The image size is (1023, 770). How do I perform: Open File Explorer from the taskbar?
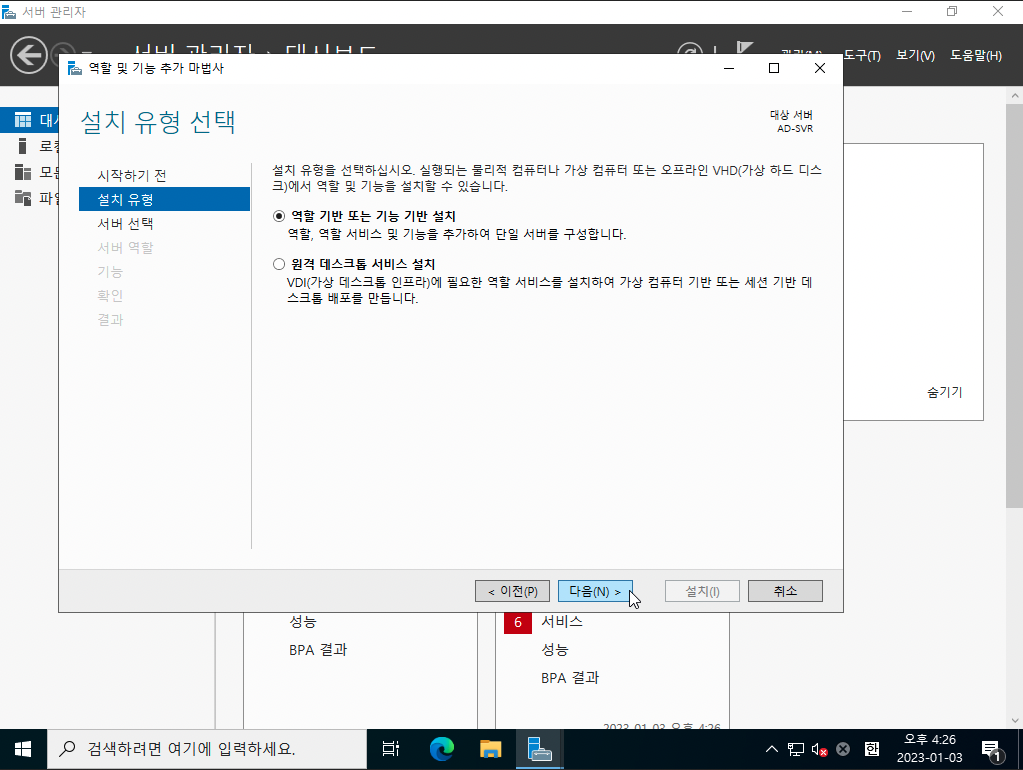point(490,749)
